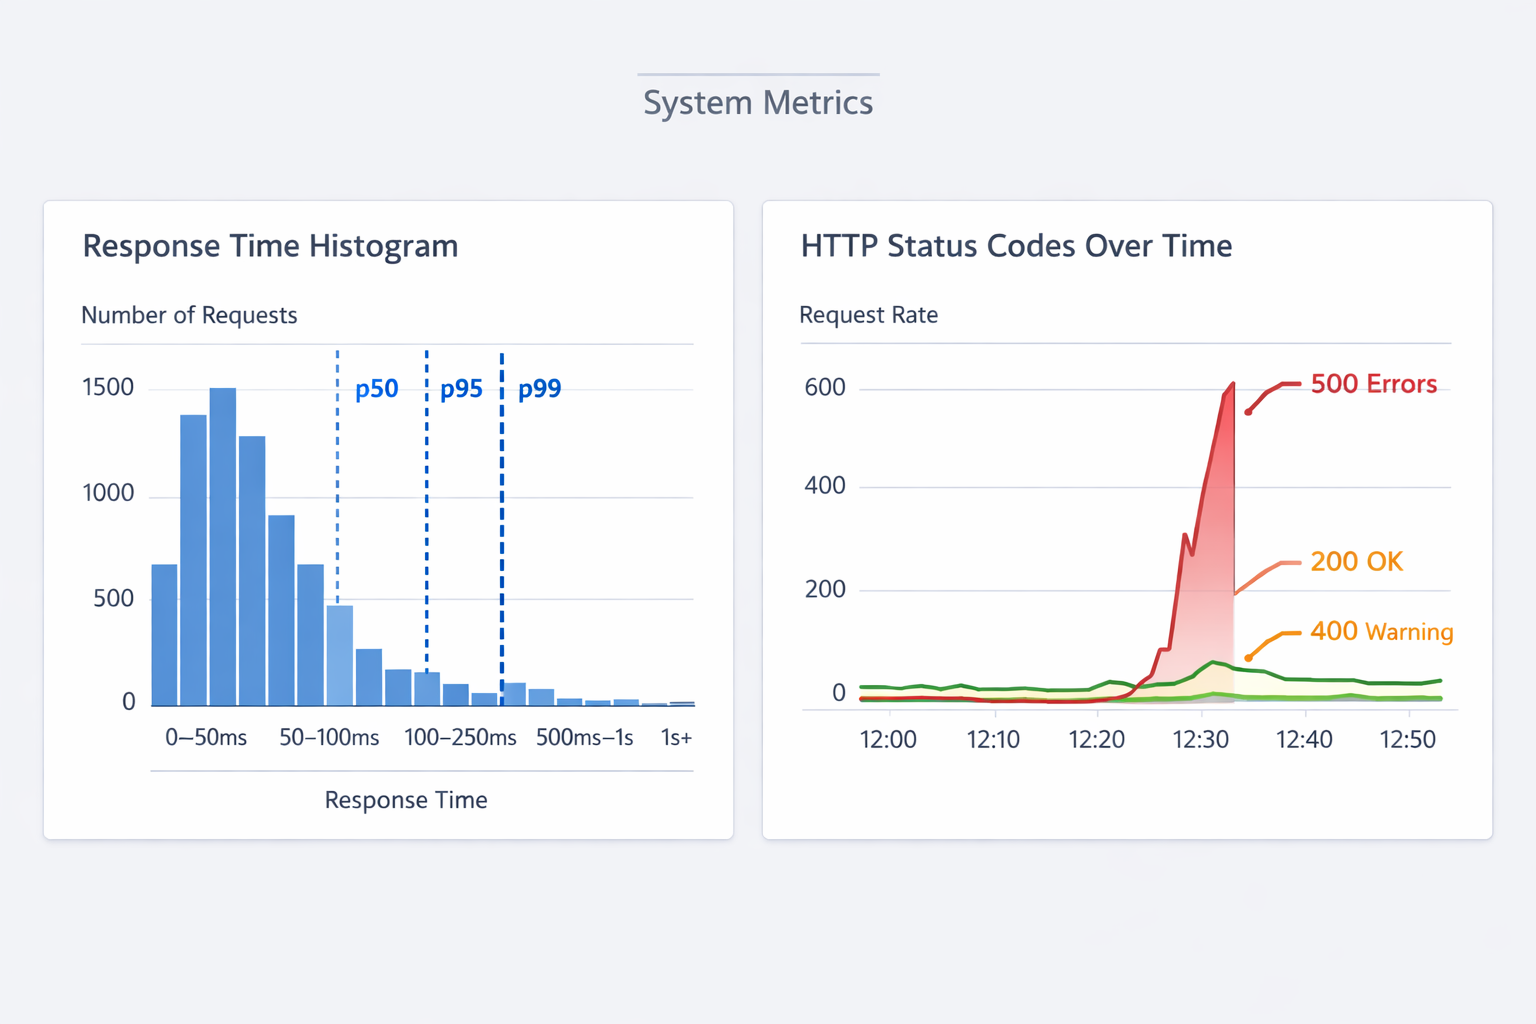Viewport: 1536px width, 1024px height.
Task: Select the 12:00 time axis tick
Action: [888, 740]
